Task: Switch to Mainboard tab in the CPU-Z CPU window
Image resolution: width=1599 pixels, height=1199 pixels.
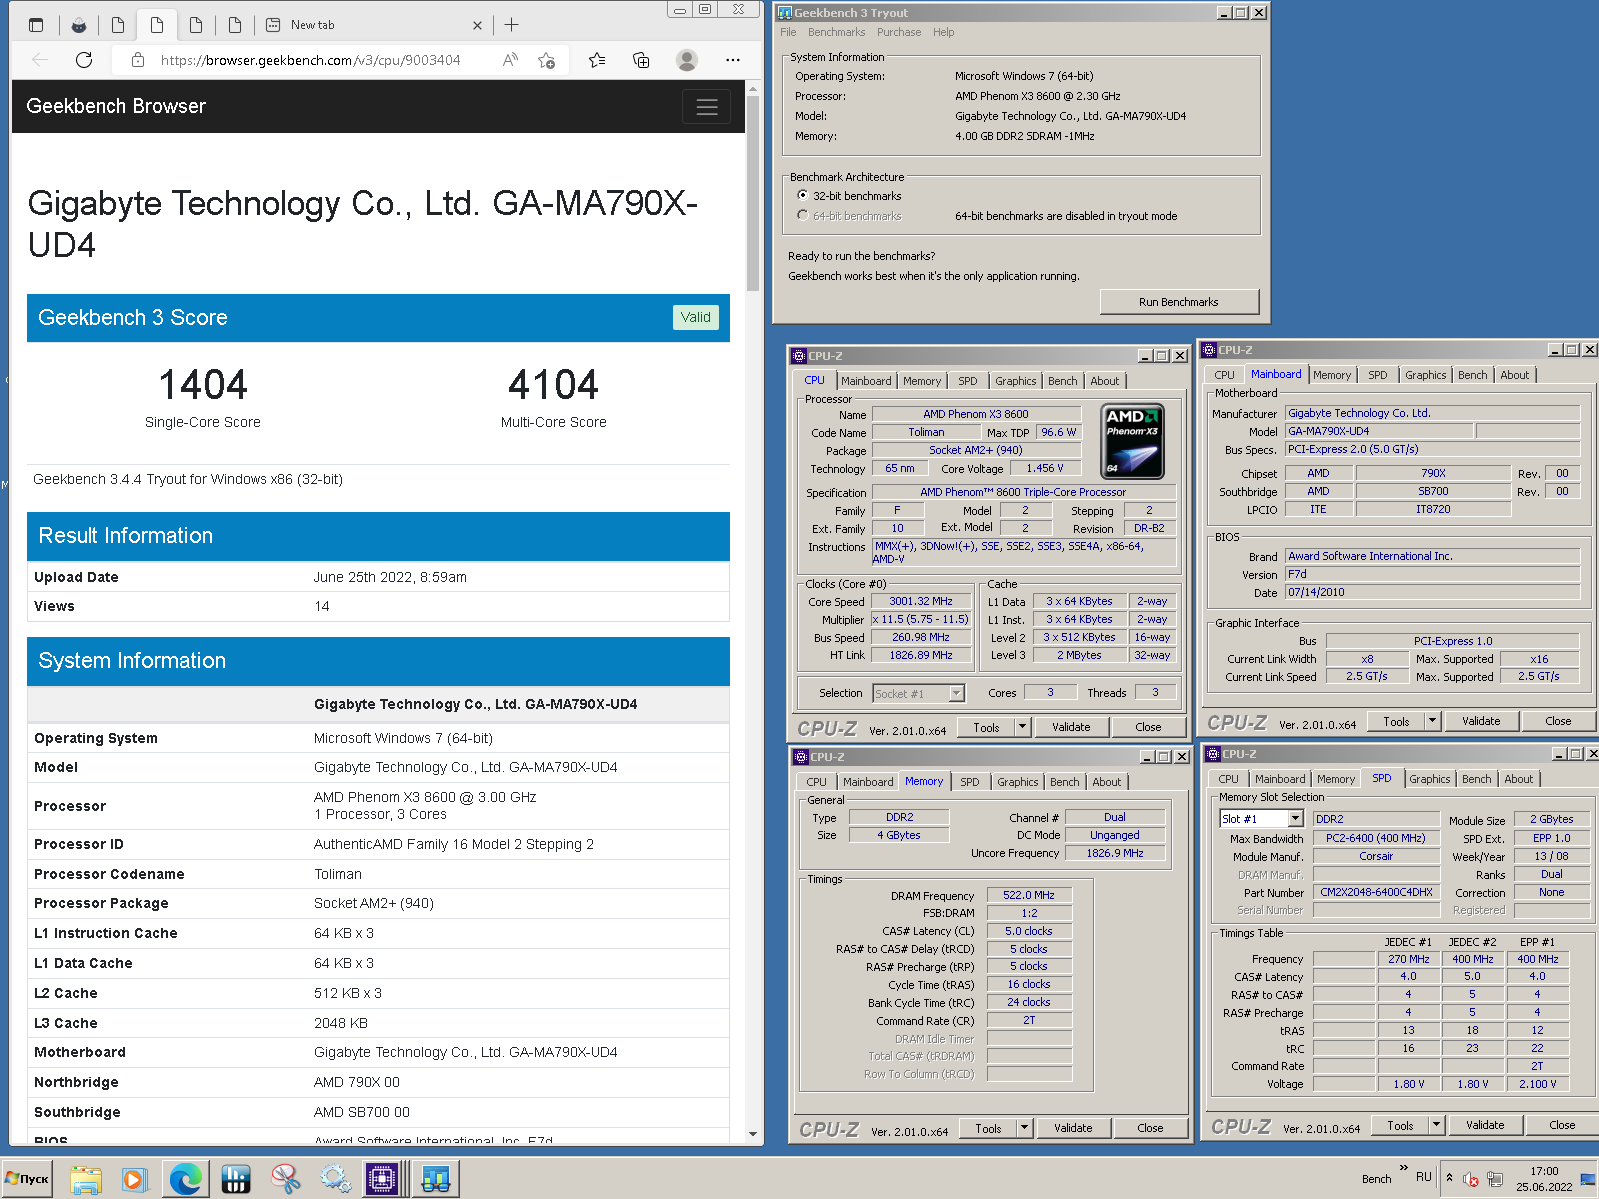Action: [866, 381]
